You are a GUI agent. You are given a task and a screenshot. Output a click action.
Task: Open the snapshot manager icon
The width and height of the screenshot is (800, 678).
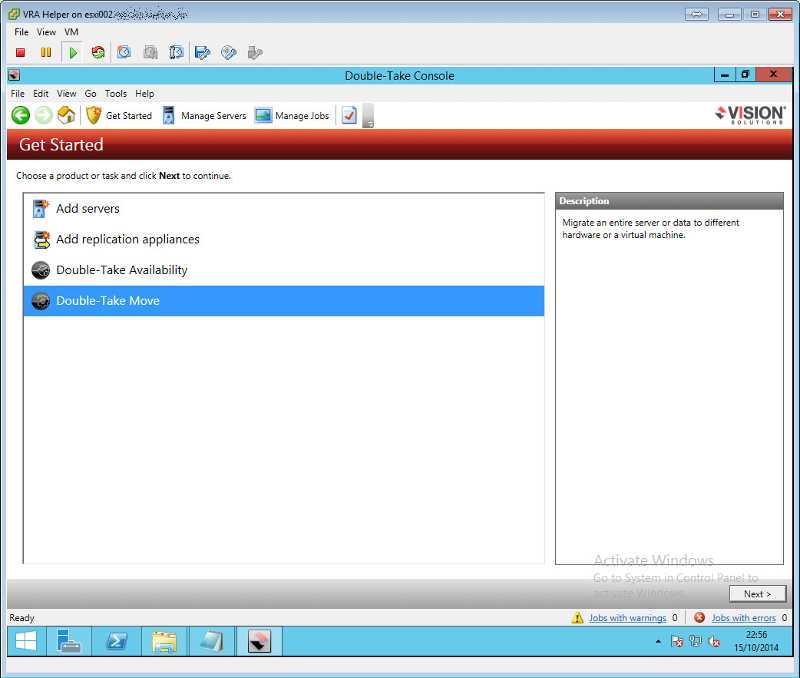click(x=177, y=53)
